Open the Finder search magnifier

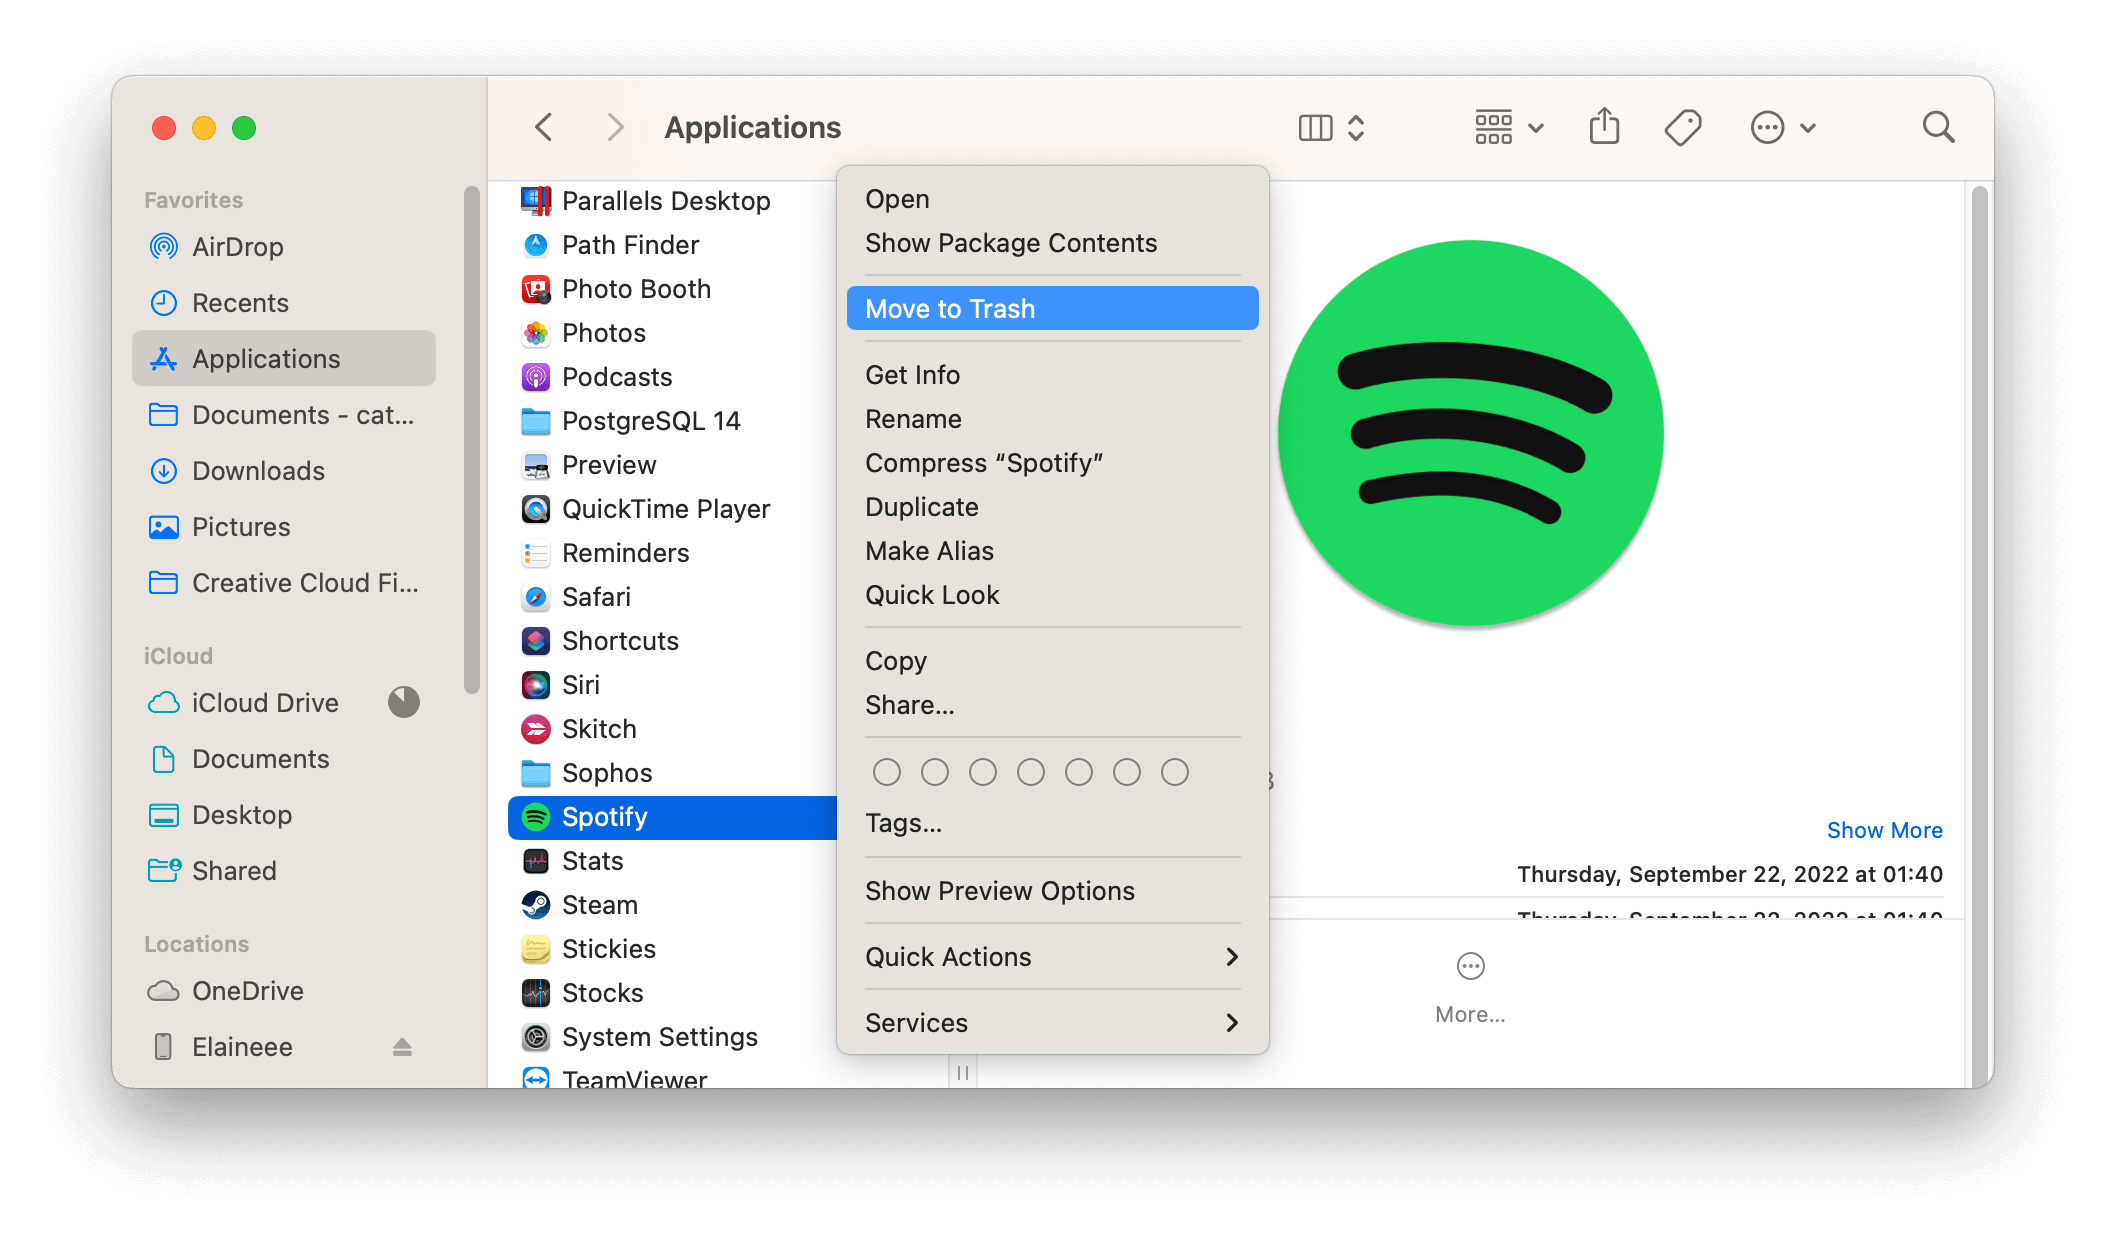(1938, 127)
